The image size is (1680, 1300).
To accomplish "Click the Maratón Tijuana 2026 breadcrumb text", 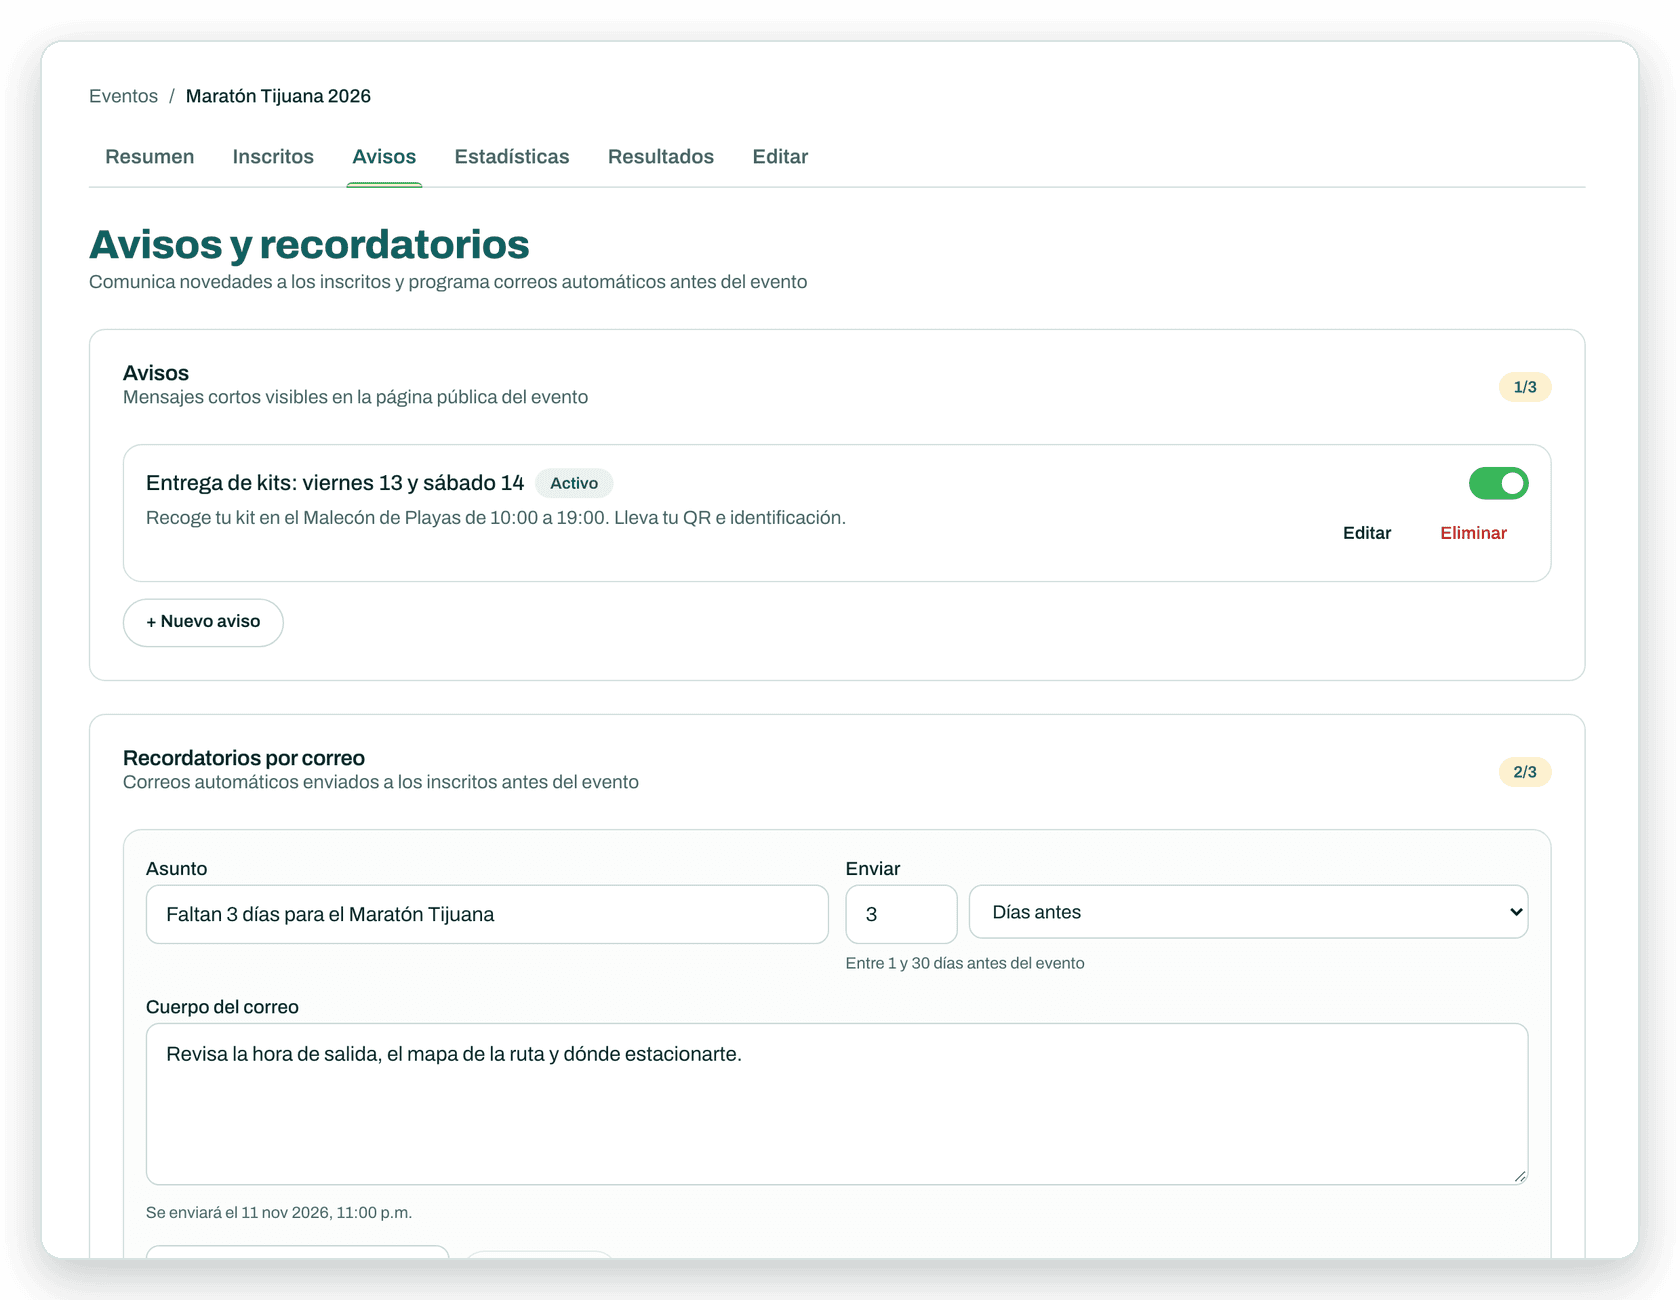I will [x=278, y=96].
